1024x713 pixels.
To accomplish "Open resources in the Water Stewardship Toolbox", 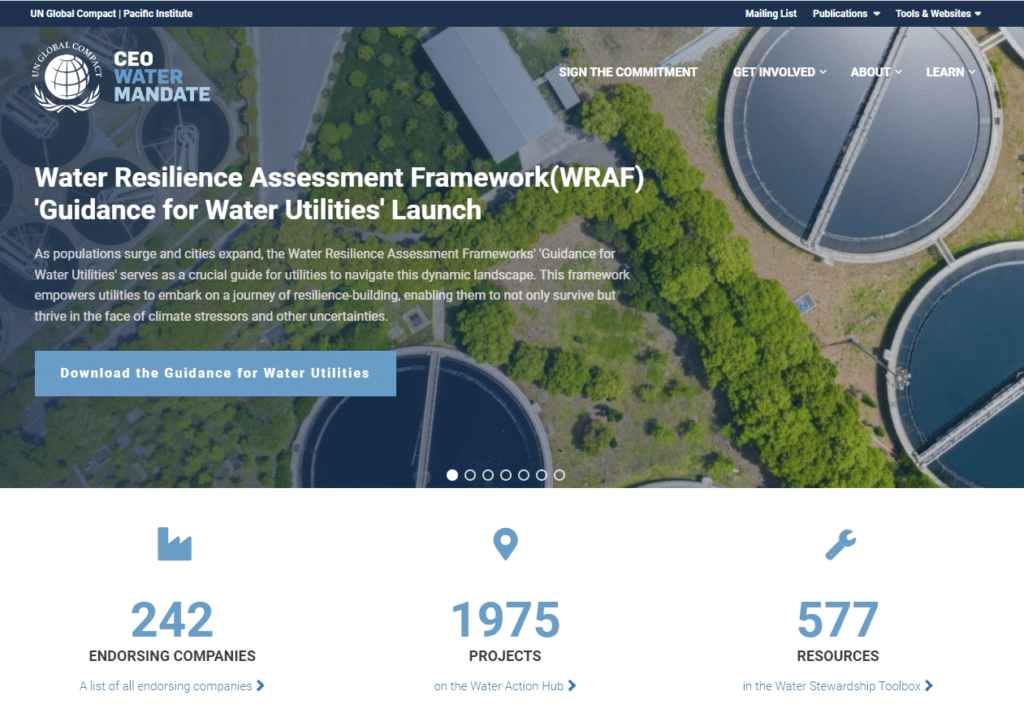I will click(x=838, y=686).
